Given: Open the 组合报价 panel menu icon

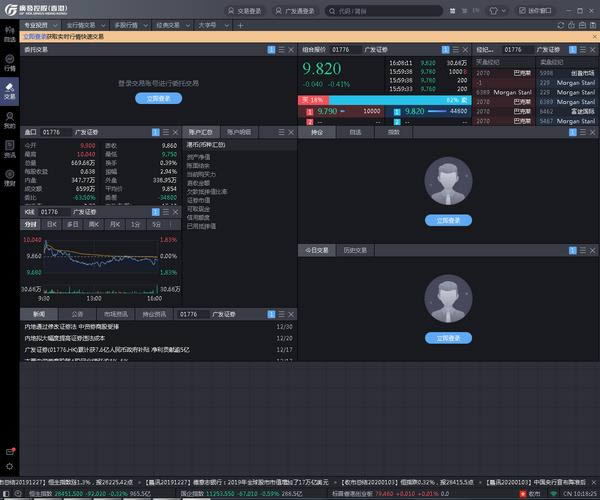Looking at the screenshot, I should 455,50.
